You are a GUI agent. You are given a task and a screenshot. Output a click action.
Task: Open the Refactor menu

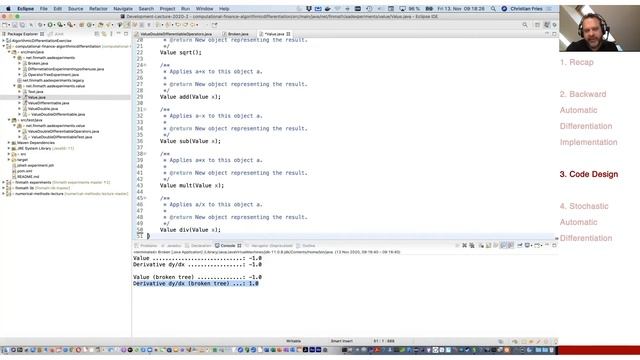click(98, 9)
